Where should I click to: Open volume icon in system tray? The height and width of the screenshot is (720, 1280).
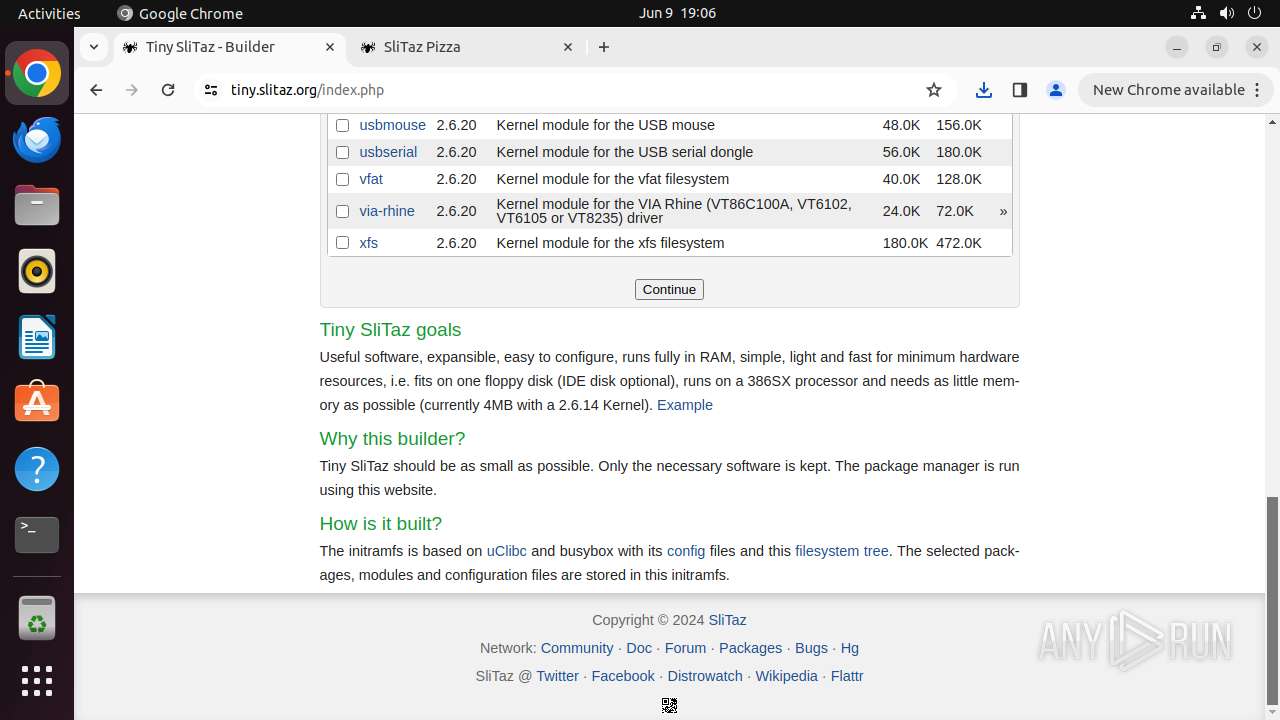point(1227,13)
